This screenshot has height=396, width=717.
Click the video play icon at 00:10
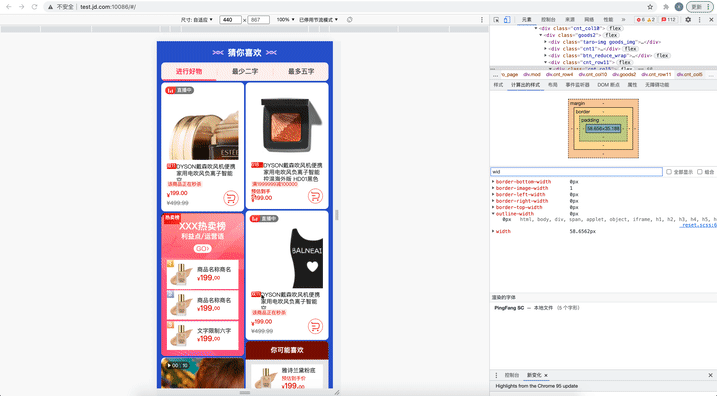[169, 365]
